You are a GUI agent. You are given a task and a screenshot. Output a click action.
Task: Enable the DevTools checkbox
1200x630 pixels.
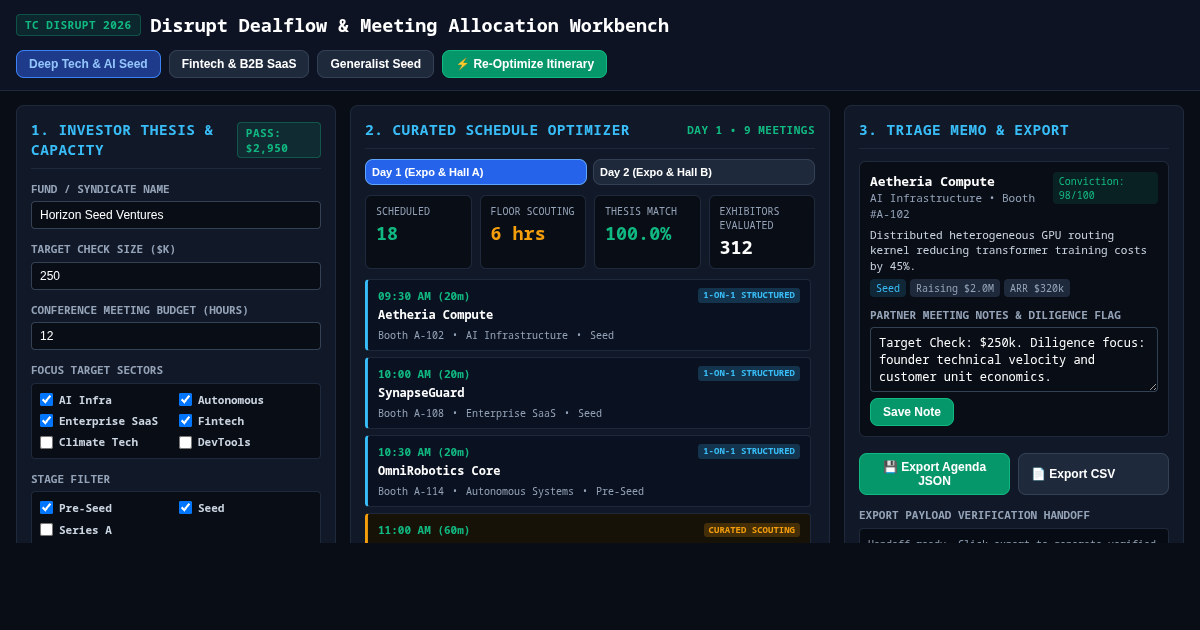[186, 442]
